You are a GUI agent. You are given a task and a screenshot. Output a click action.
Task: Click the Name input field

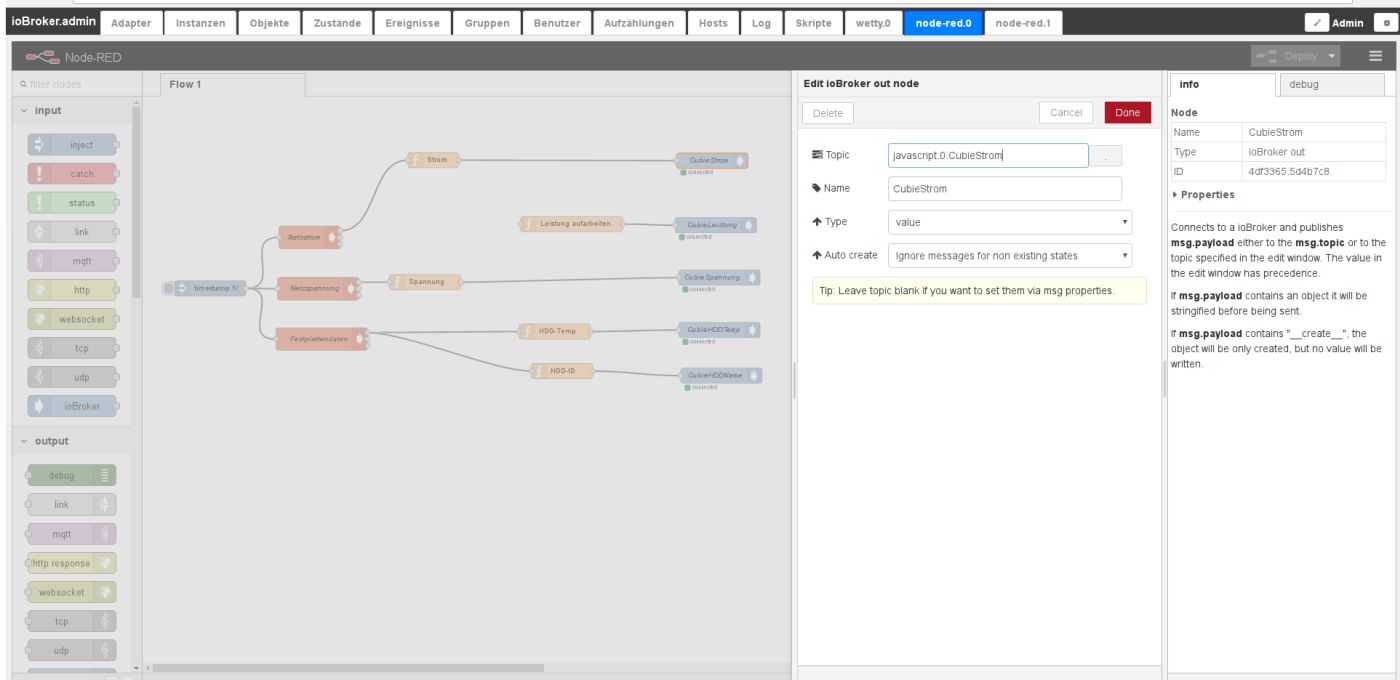pos(1004,188)
